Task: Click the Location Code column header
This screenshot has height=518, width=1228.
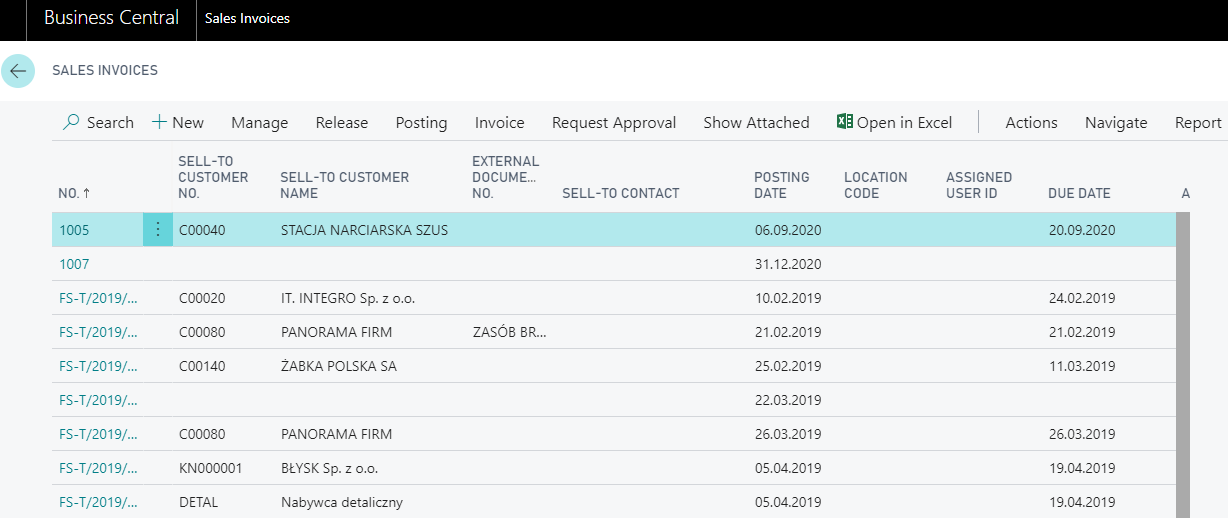Action: pyautogui.click(x=876, y=185)
